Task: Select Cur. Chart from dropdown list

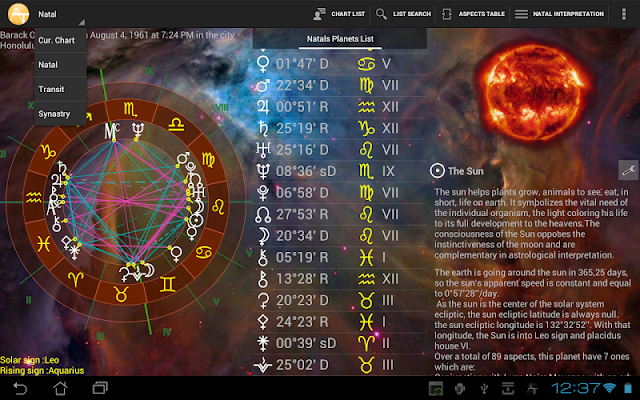Action: pyautogui.click(x=60, y=40)
